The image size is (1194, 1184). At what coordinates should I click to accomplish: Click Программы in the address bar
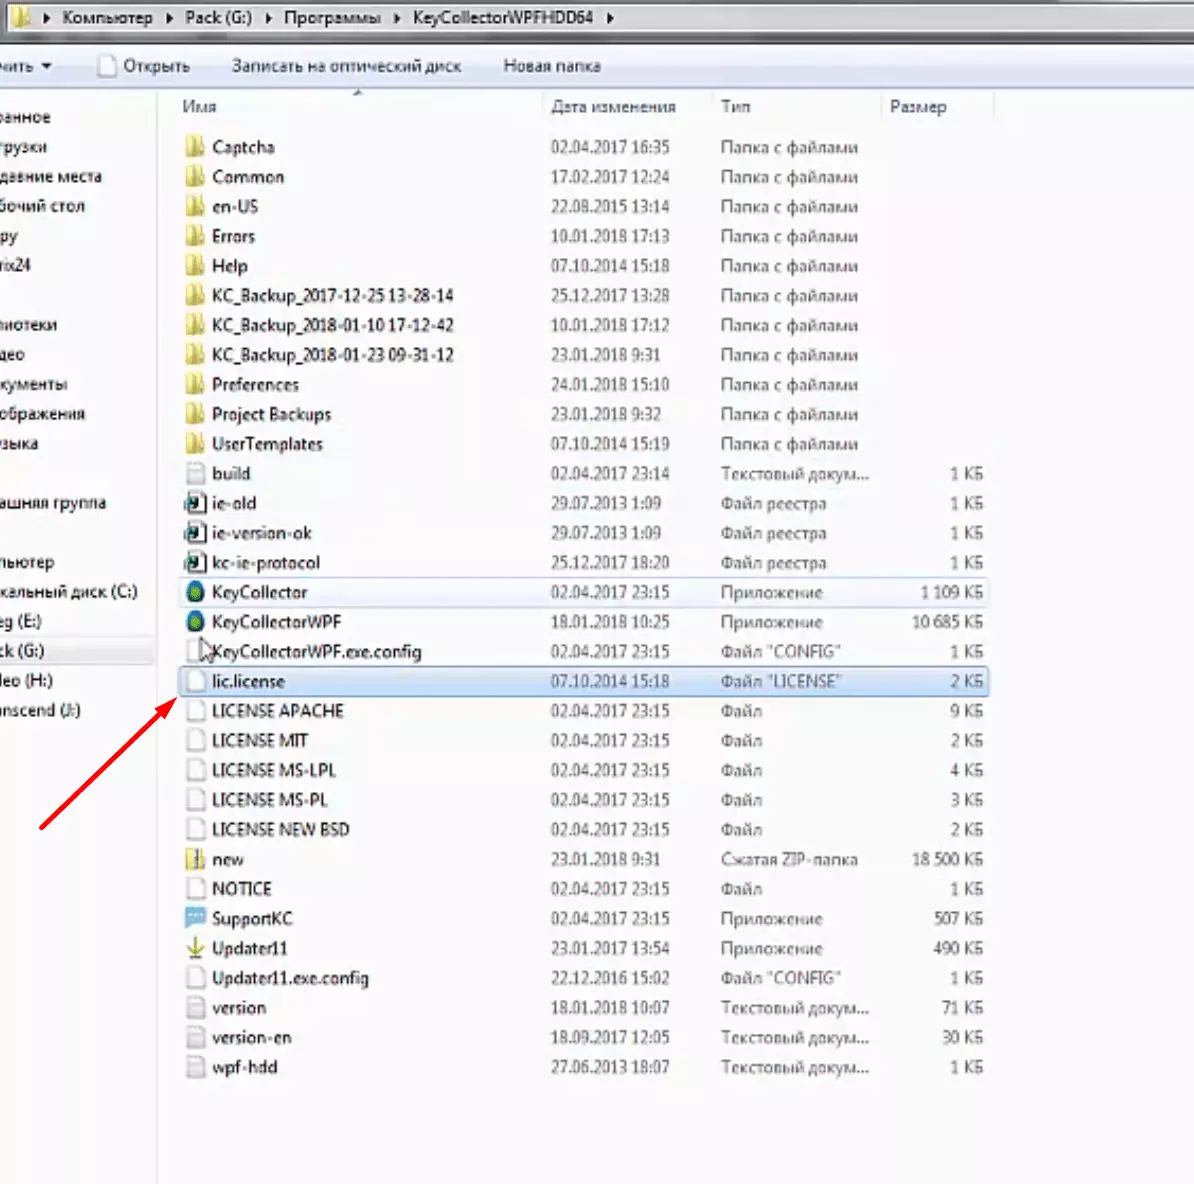click(332, 18)
